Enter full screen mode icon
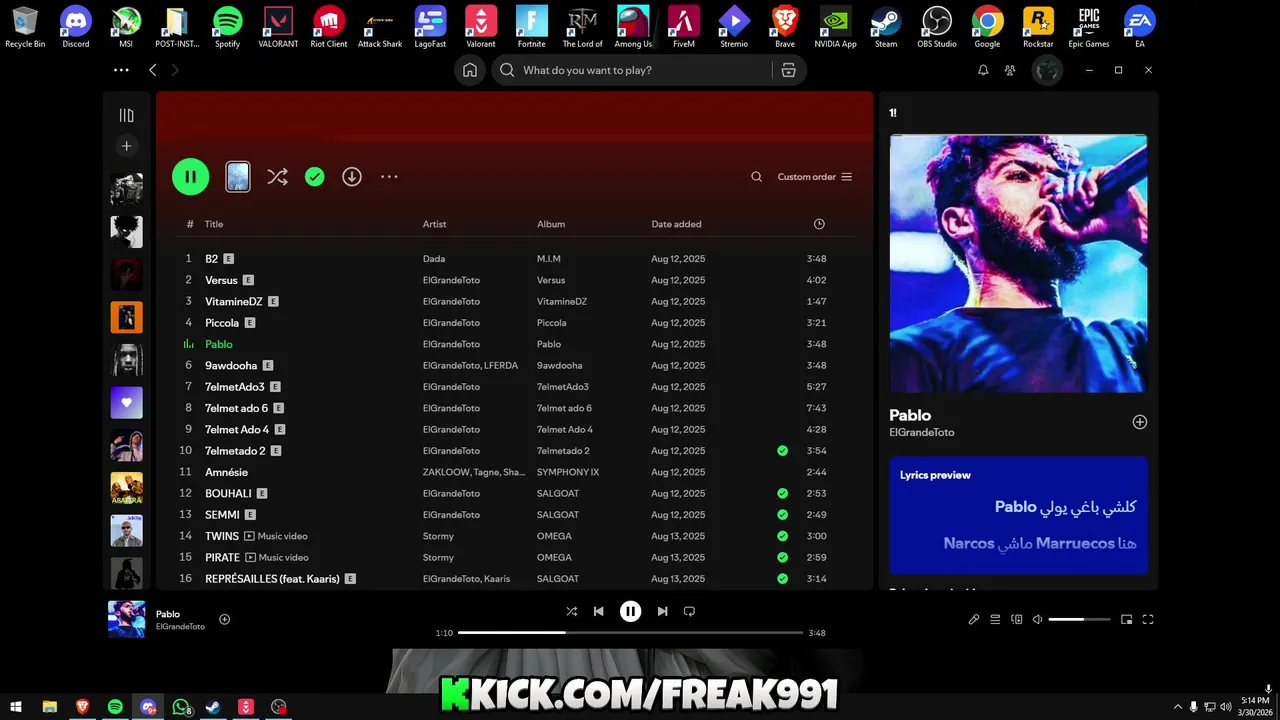 coord(1148,620)
